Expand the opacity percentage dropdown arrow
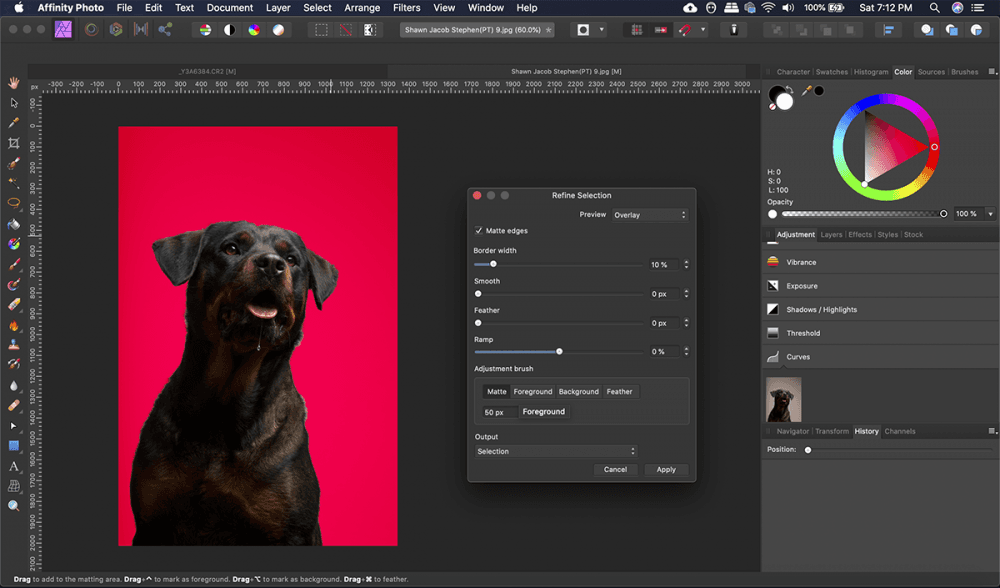The image size is (1000, 588). [x=990, y=214]
